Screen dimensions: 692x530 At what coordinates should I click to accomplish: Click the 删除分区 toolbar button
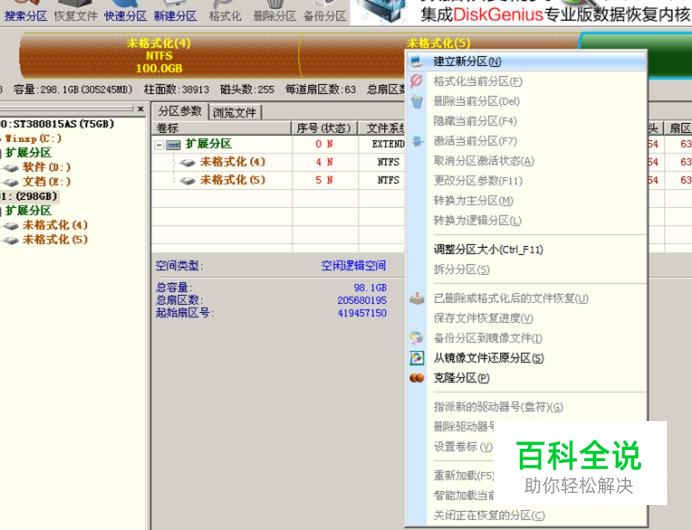click(x=275, y=12)
